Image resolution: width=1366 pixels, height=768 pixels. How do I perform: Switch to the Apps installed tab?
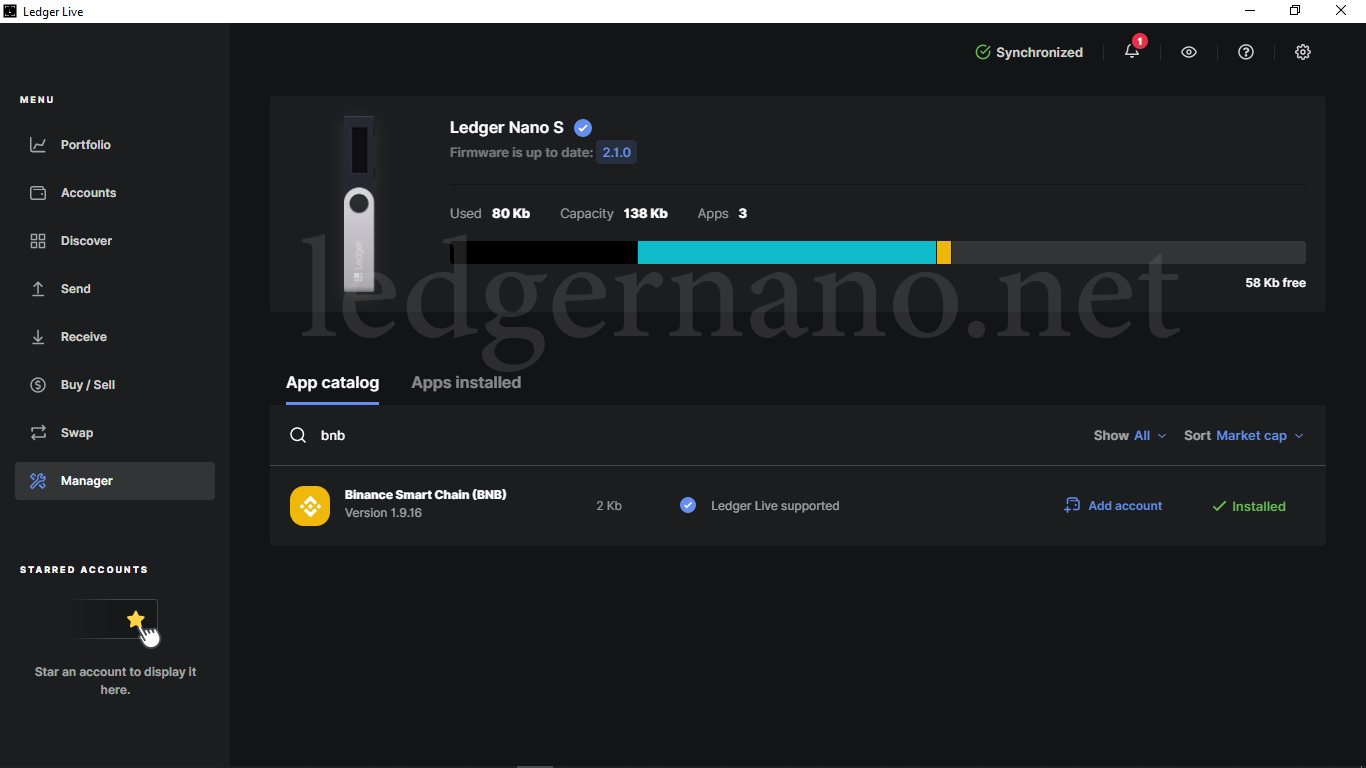pyautogui.click(x=466, y=383)
